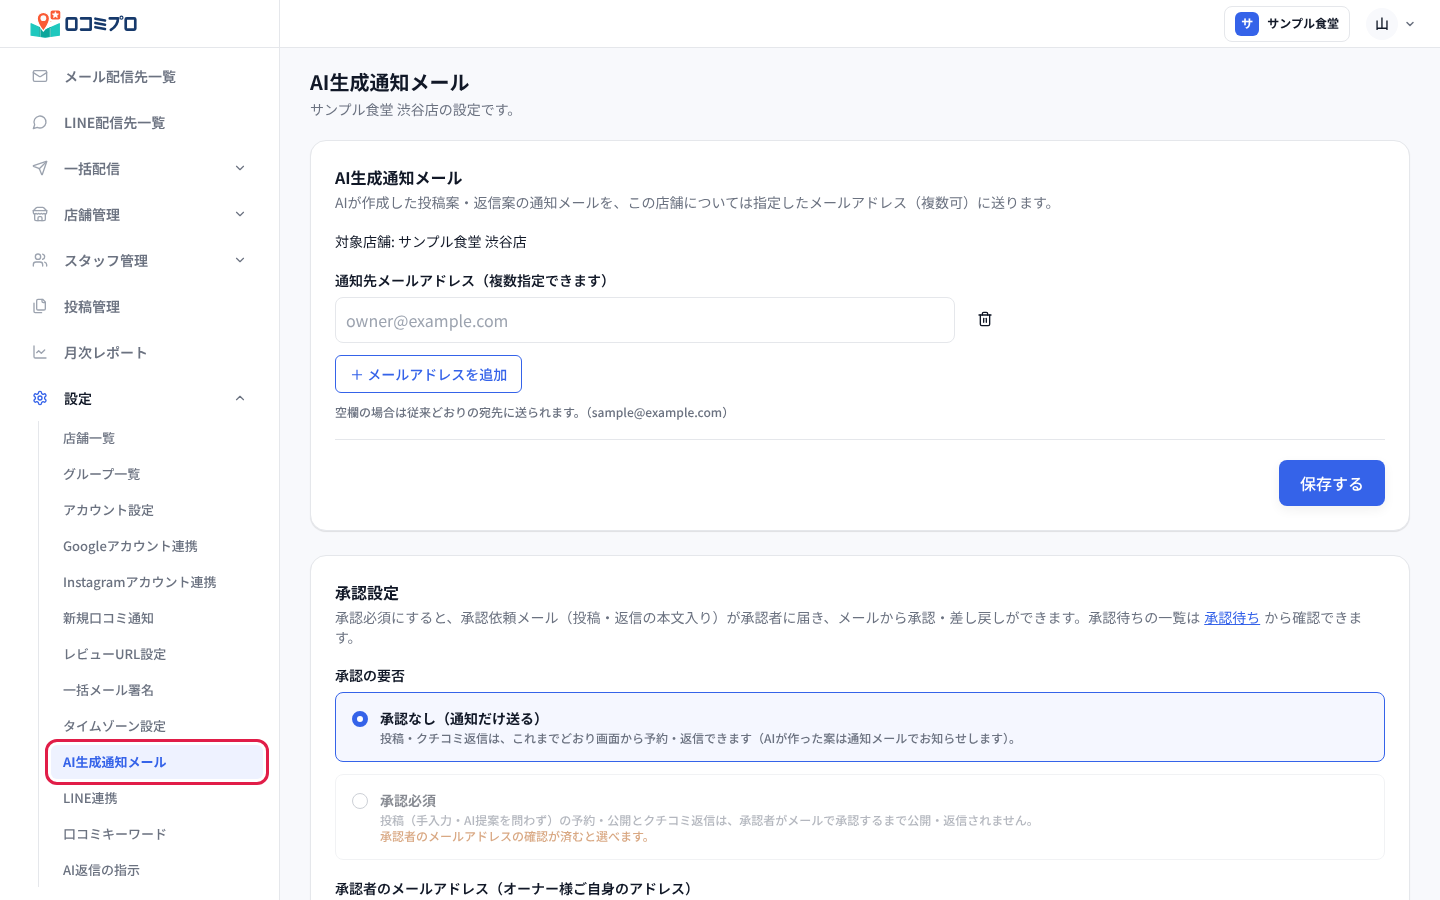Open レビューURL設定 page
Screen dimensions: 1440x900
click(x=115, y=654)
